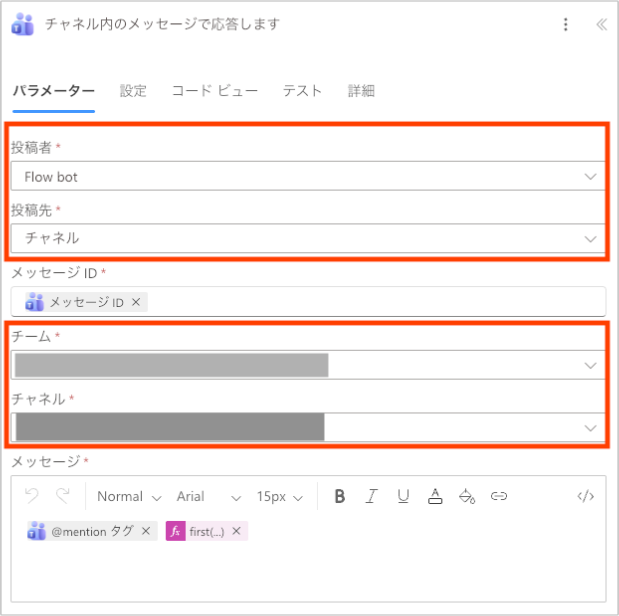Apply underline formatting in message editor
This screenshot has width=619, height=616.
point(403,496)
